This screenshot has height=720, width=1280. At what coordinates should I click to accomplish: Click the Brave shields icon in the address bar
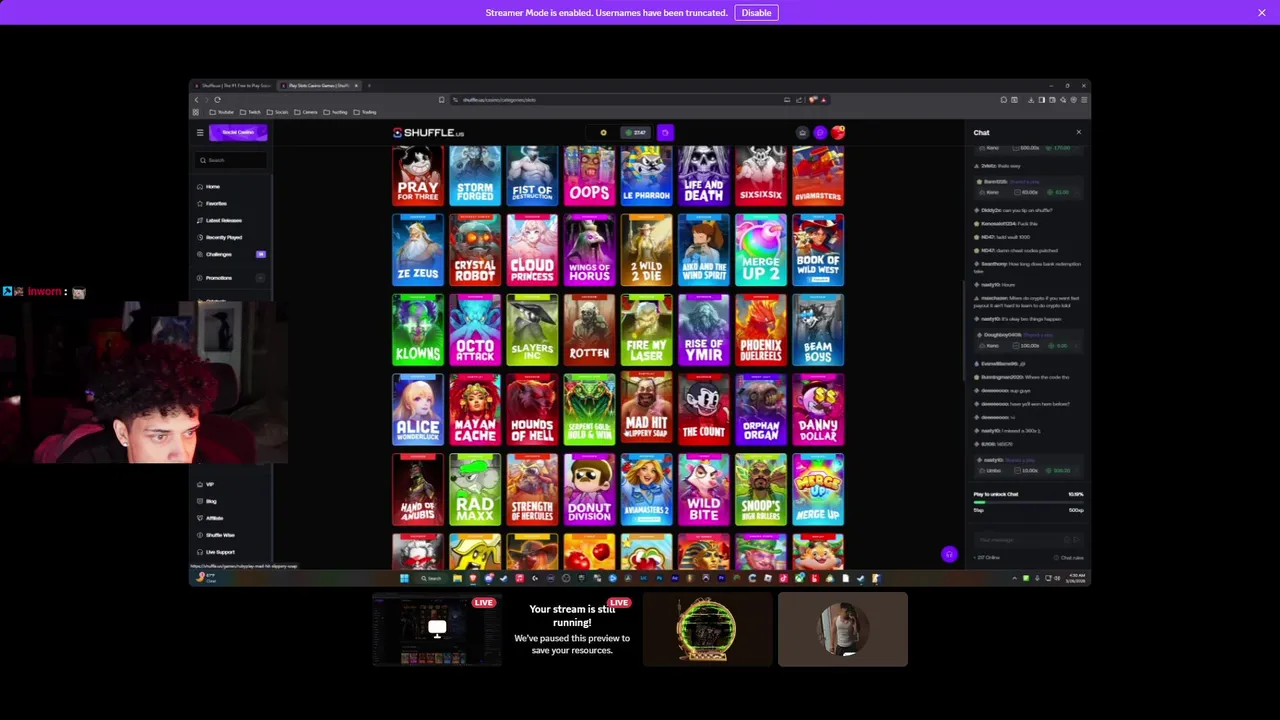click(x=813, y=100)
